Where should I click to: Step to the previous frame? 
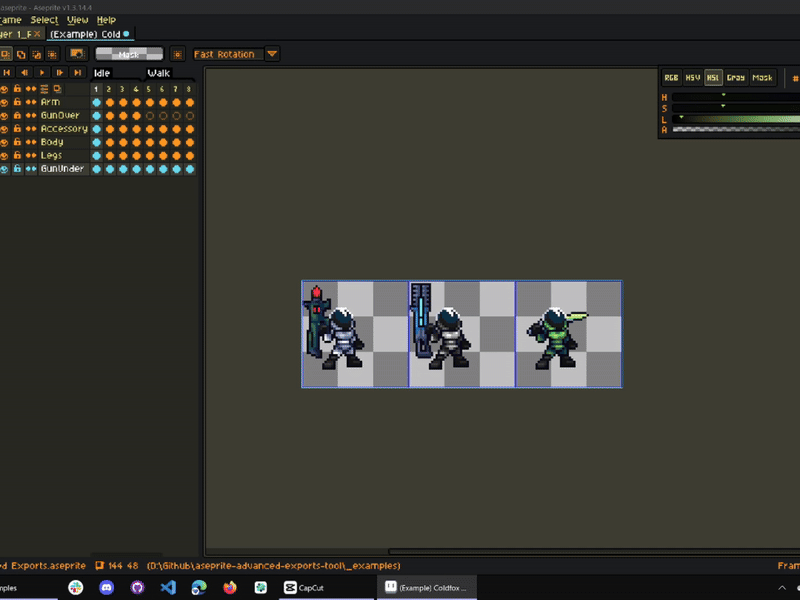coord(24,73)
